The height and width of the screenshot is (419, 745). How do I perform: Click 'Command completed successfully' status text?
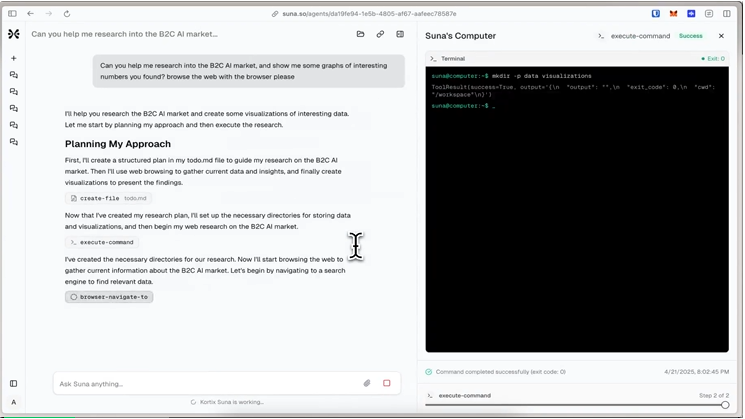point(501,372)
